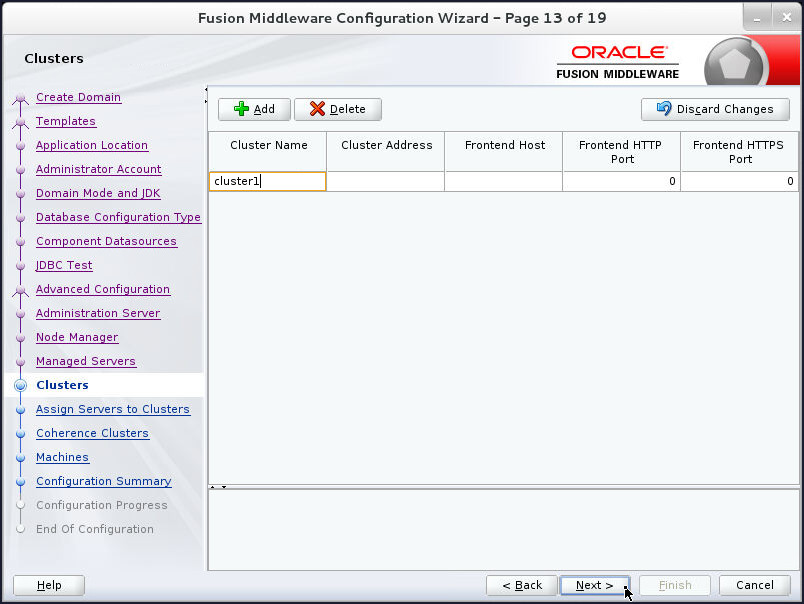Open the Node Manager step
Screen dimensions: 804x604
click(77, 337)
